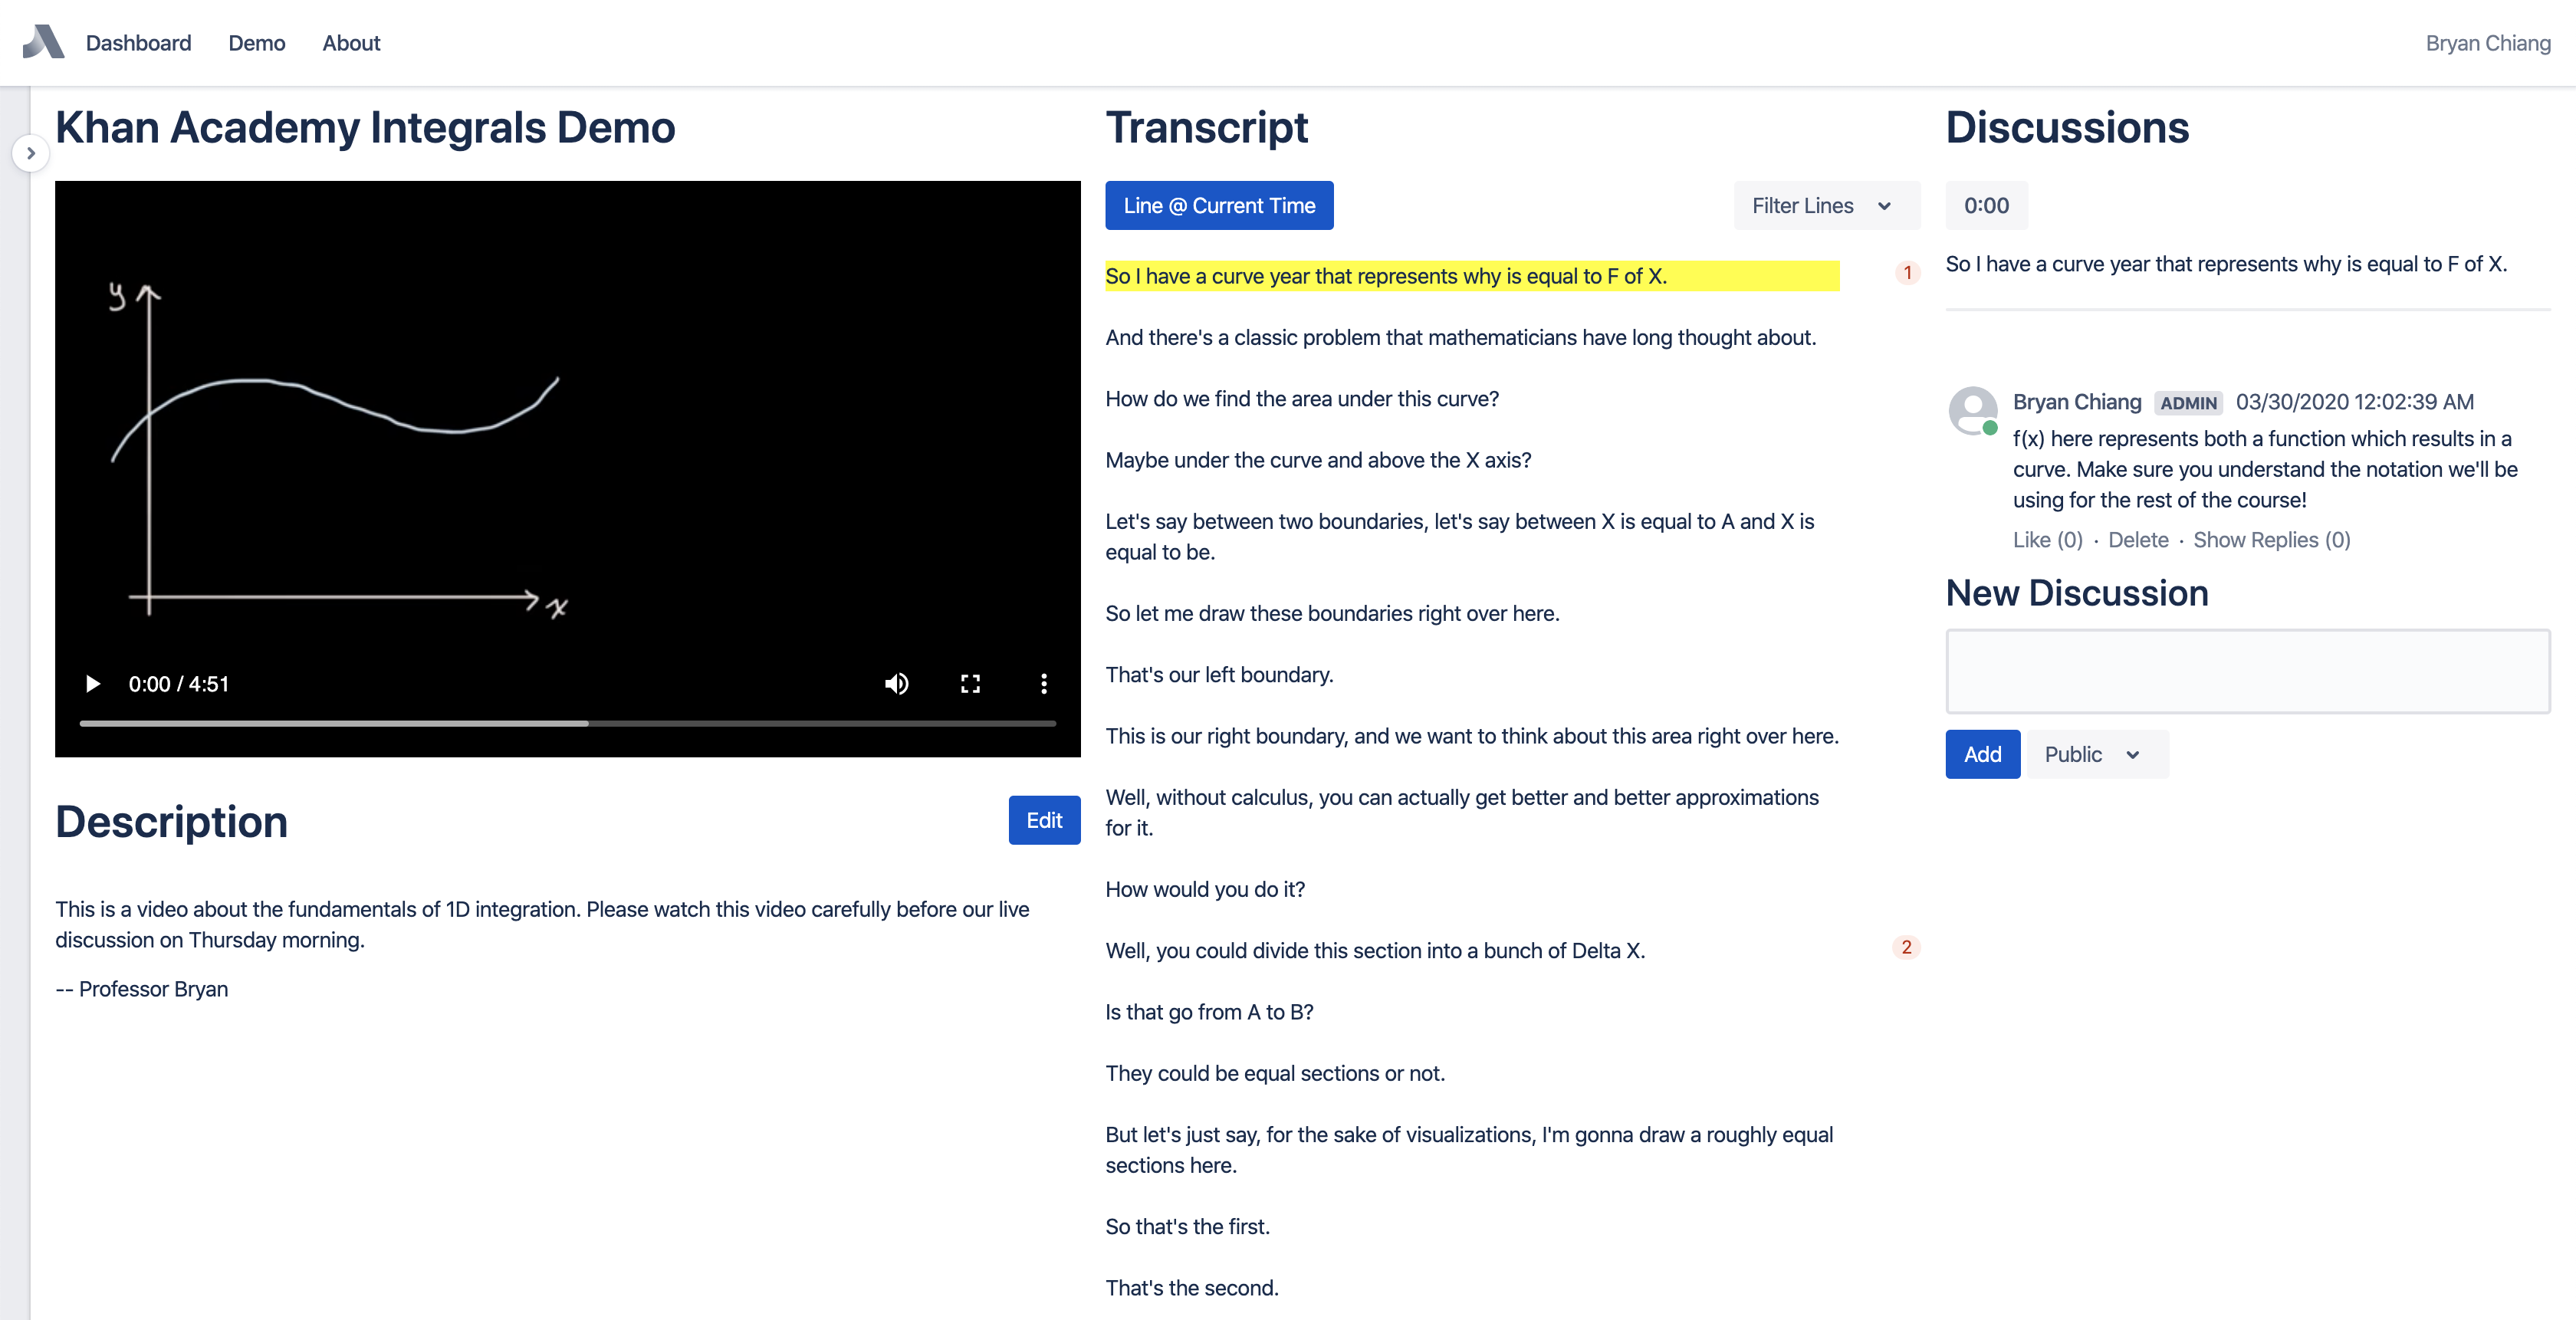This screenshot has width=2576, height=1320.
Task: Enter fullscreen video mode
Action: (x=970, y=684)
